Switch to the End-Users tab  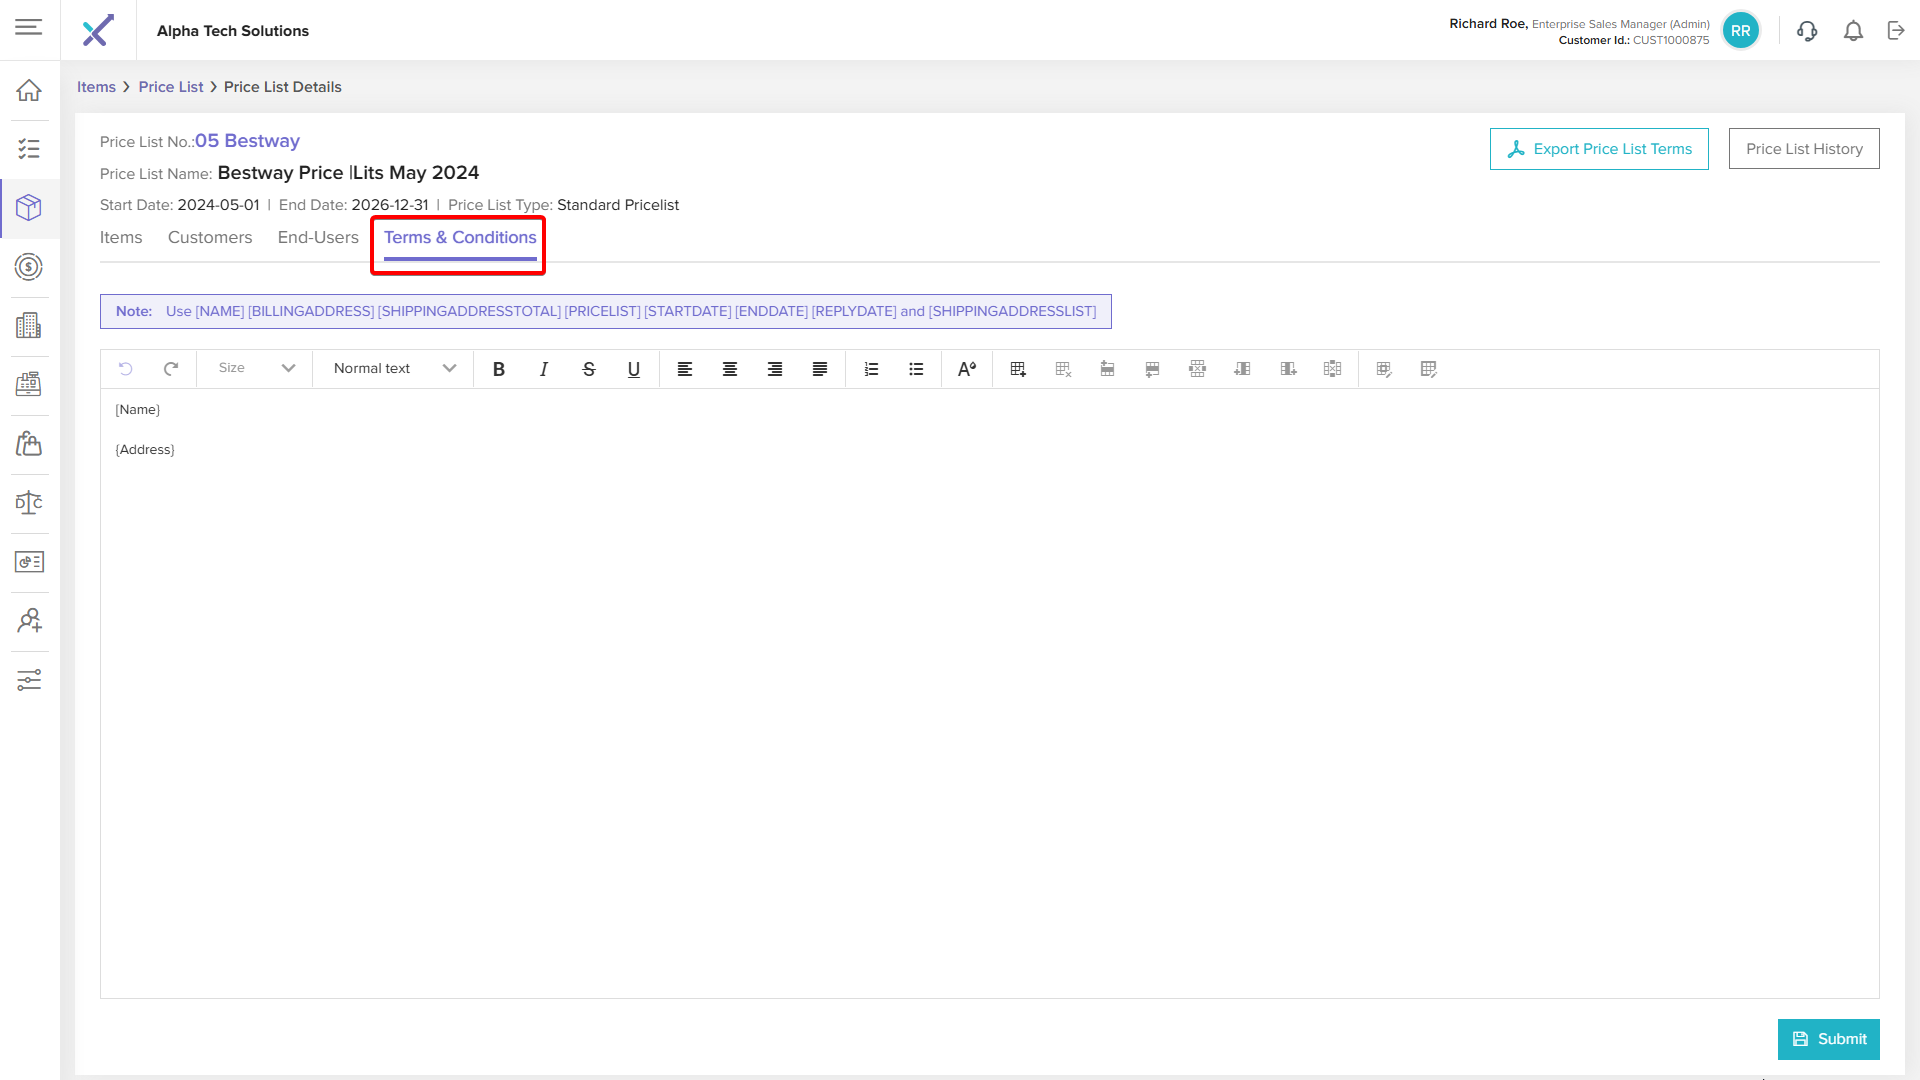click(x=318, y=237)
